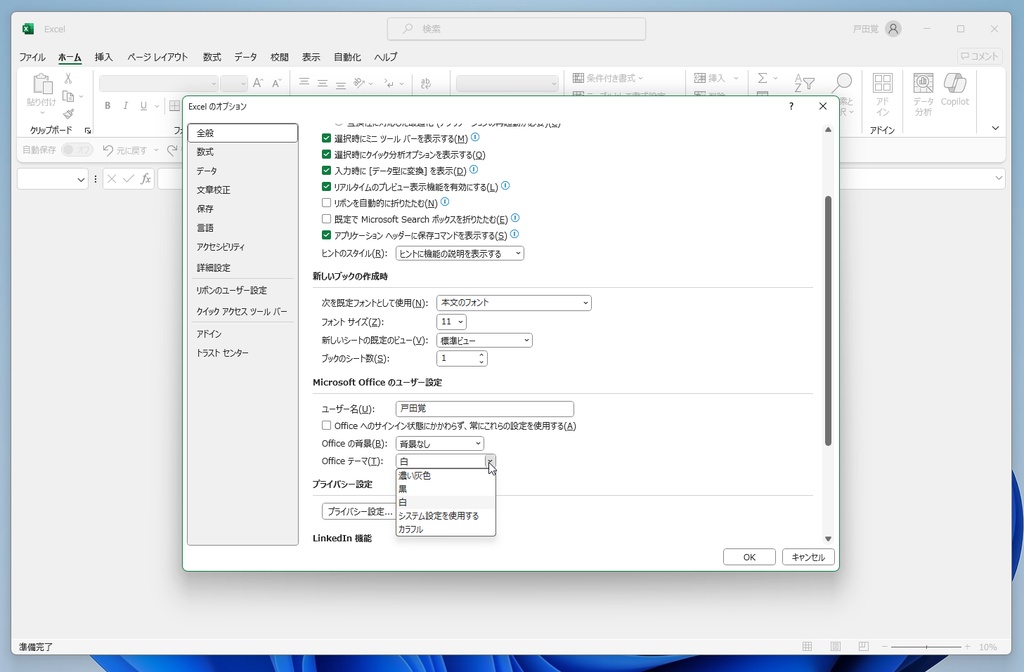The height and width of the screenshot is (672, 1024).
Task: Collapse the Excel ribbon using the chevron
Action: click(x=995, y=128)
